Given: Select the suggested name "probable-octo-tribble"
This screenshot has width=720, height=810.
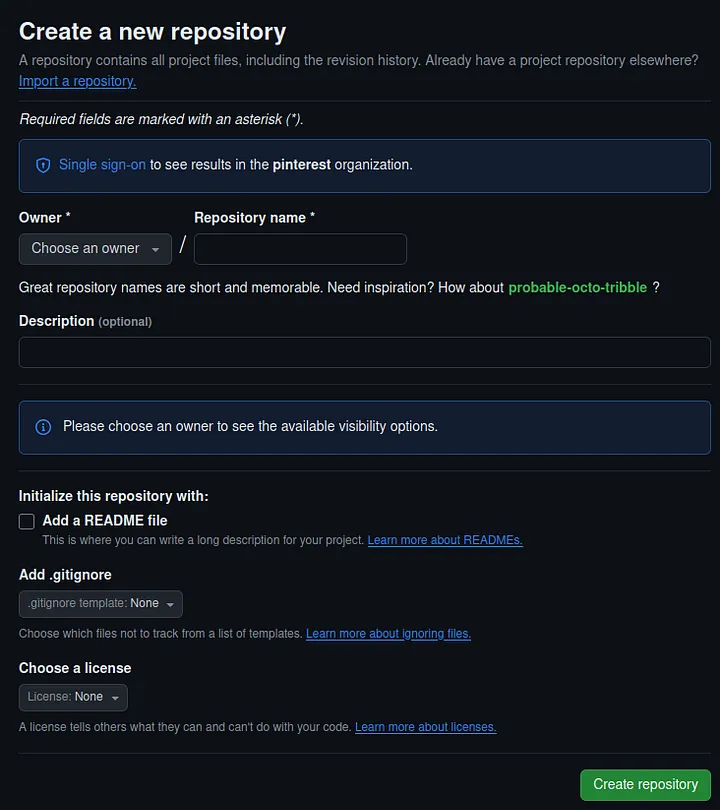Looking at the screenshot, I should pos(578,287).
